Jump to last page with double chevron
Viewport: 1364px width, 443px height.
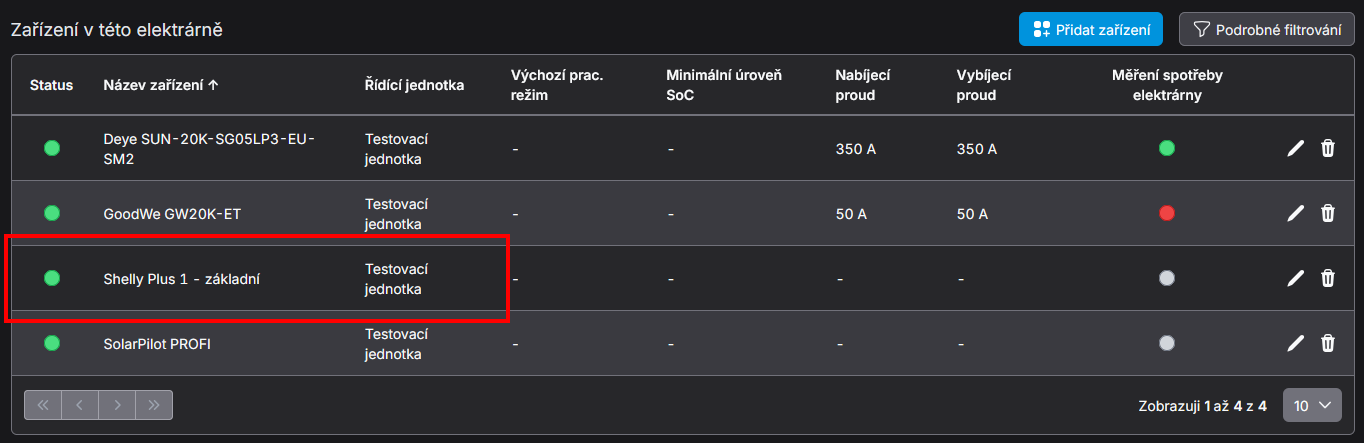pyautogui.click(x=154, y=405)
